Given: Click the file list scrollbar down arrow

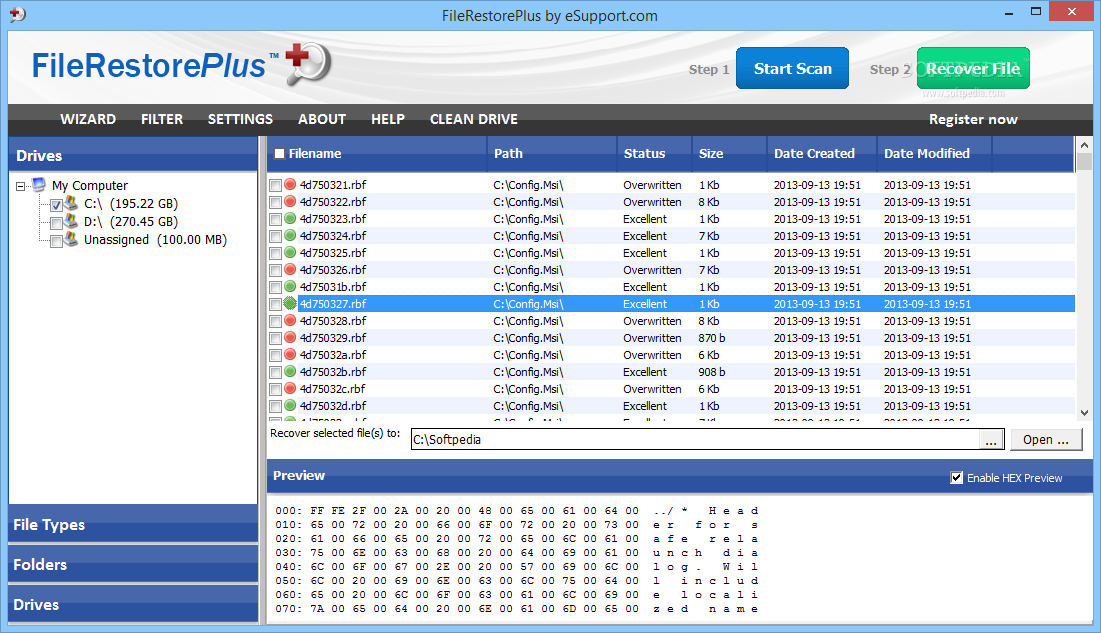Looking at the screenshot, I should (x=1084, y=412).
